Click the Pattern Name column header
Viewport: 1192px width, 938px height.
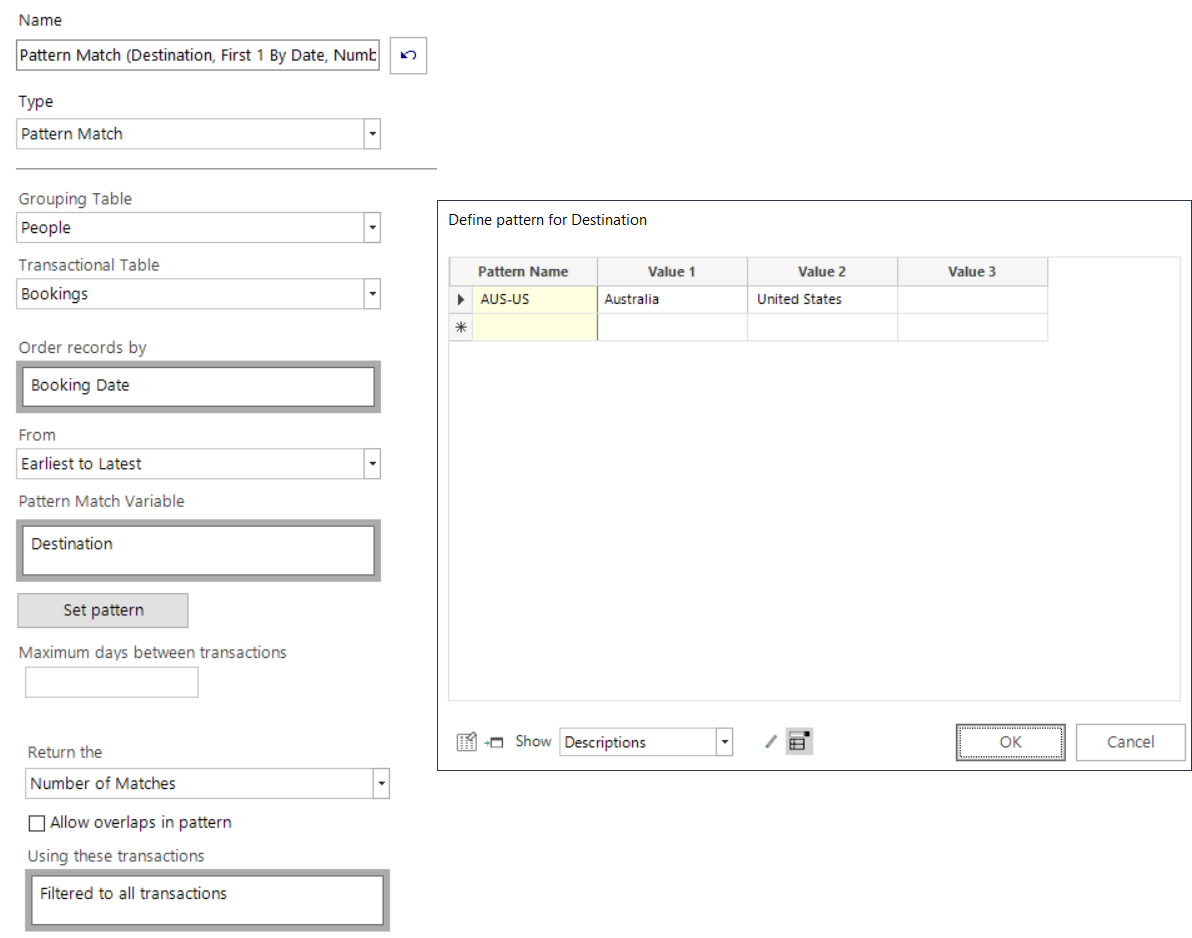(523, 271)
